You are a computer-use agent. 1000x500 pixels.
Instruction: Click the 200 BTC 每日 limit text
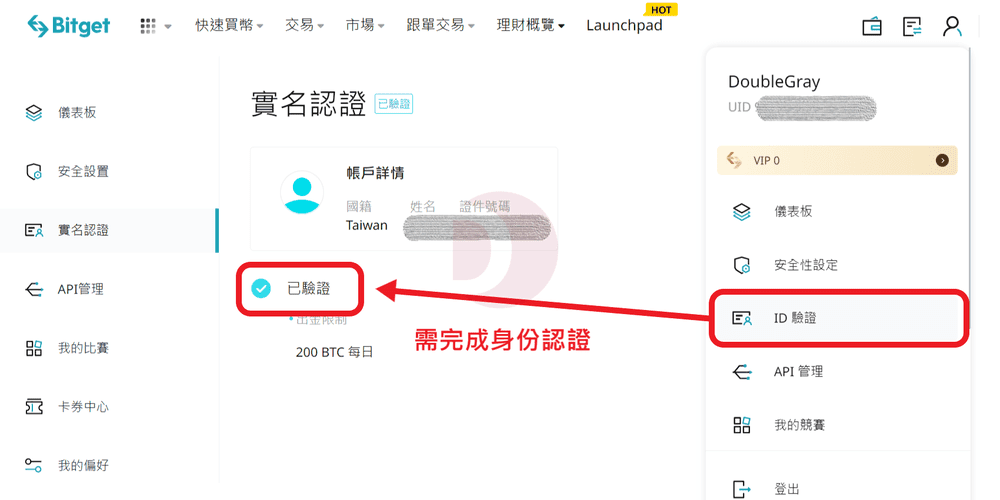334,351
